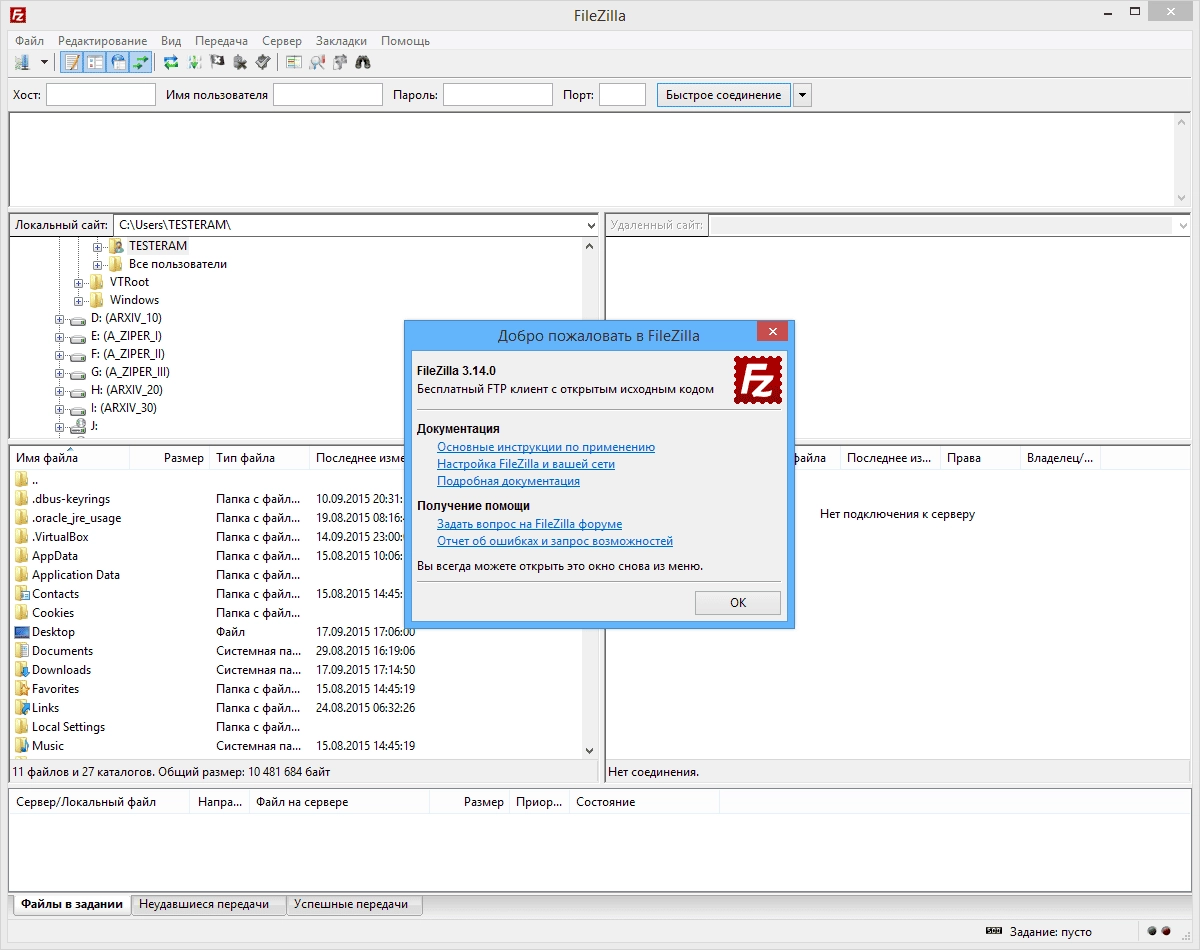
Task: Open Задать вопрос на FileZilla форуме link
Action: click(x=529, y=523)
